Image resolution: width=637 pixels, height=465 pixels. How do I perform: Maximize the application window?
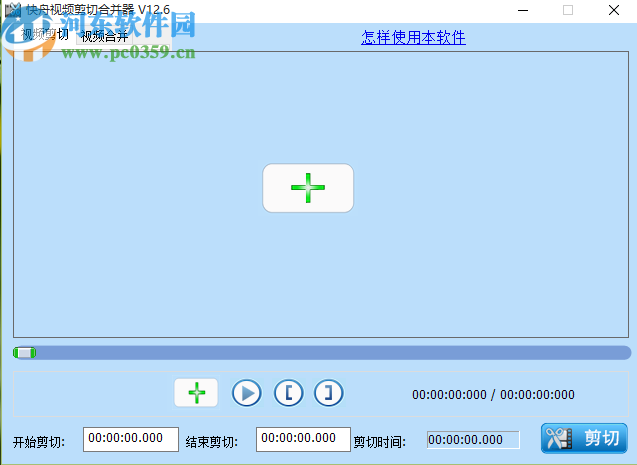[568, 10]
